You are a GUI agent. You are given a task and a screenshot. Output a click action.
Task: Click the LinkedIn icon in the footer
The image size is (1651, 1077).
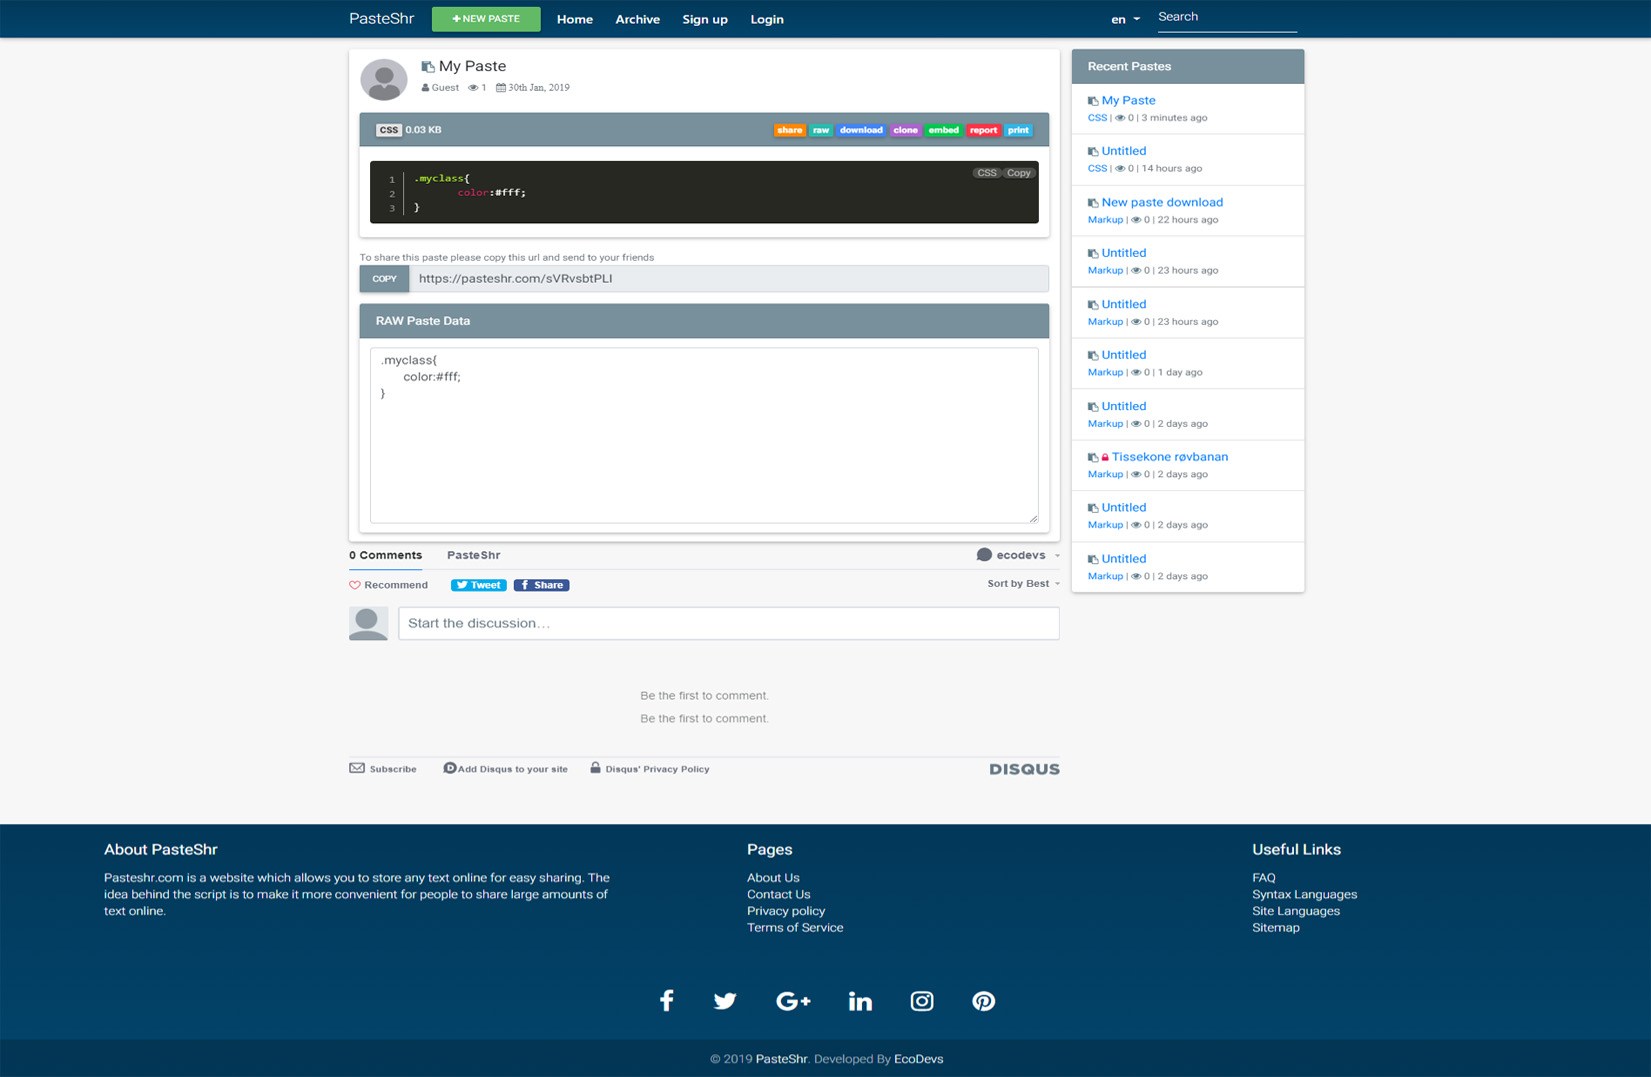tap(860, 1001)
